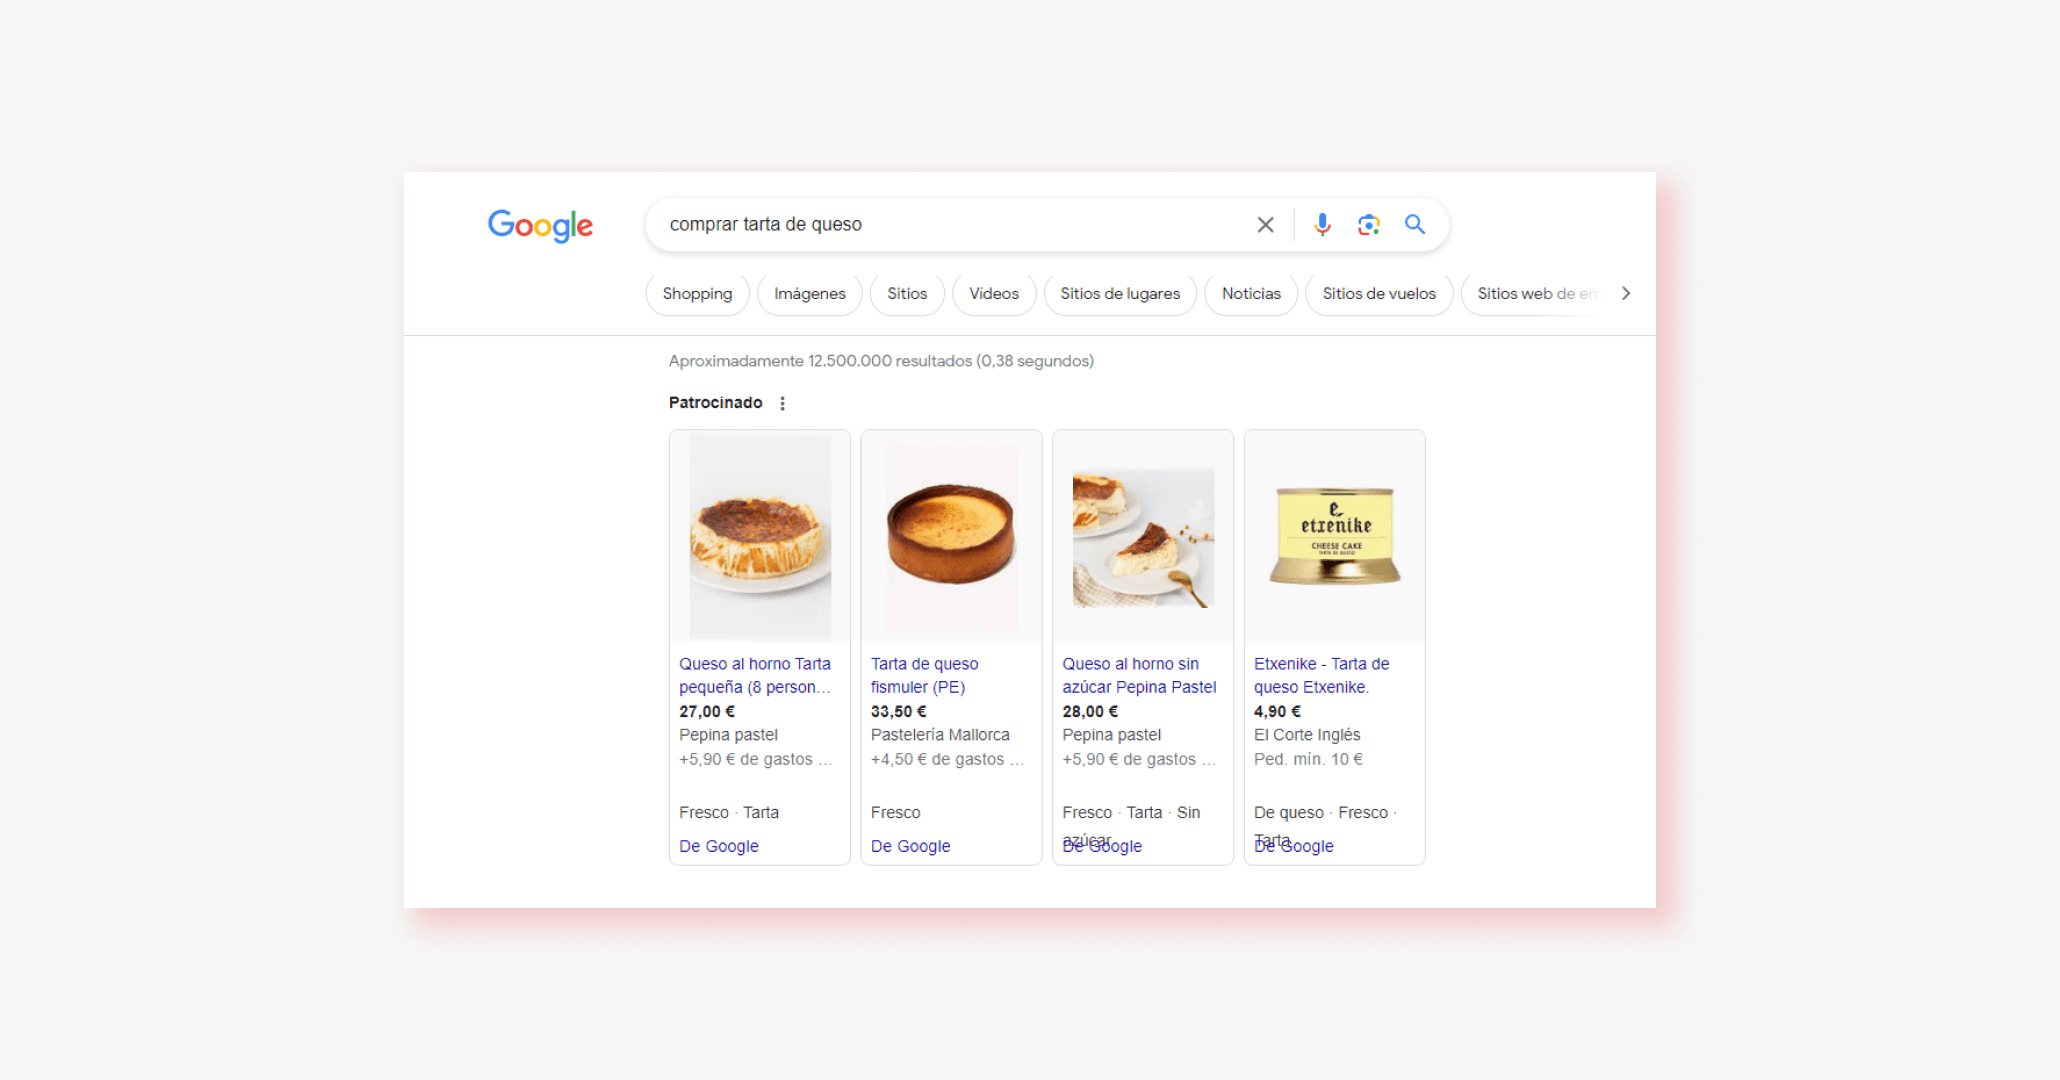
Task: Click 'De Google' under the 27,00 € product
Action: tap(719, 846)
